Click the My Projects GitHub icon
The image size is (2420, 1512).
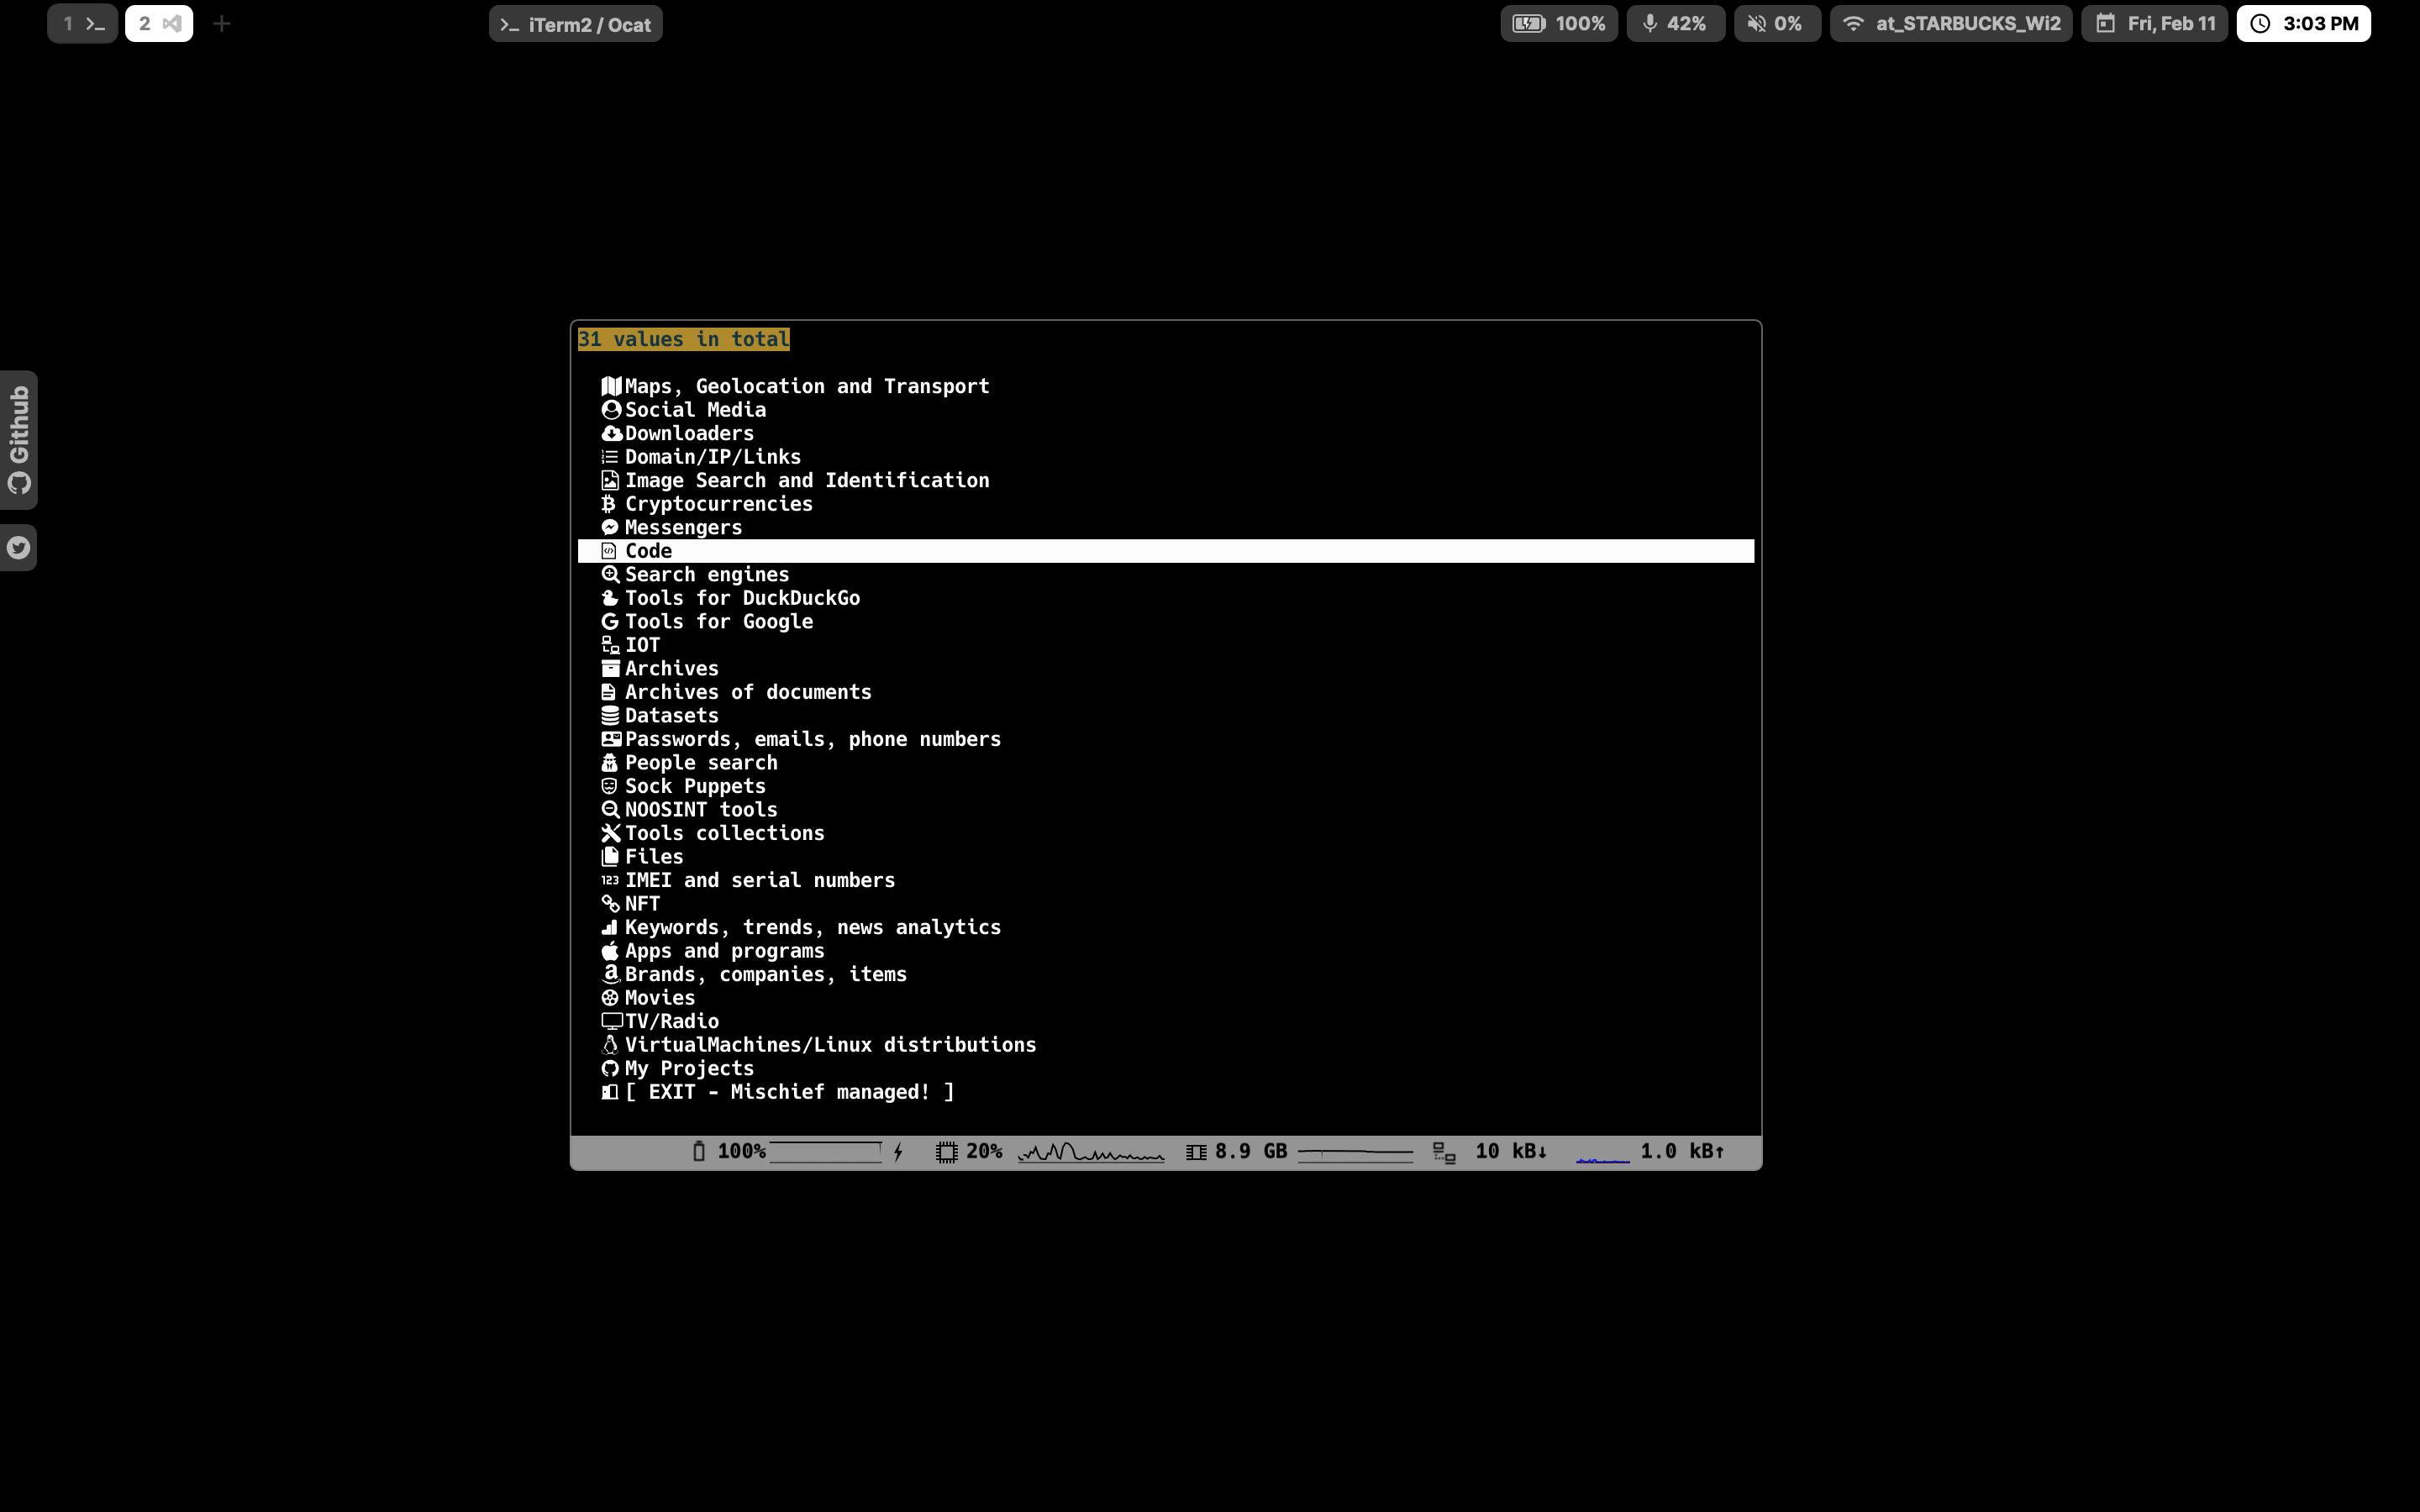610,1069
